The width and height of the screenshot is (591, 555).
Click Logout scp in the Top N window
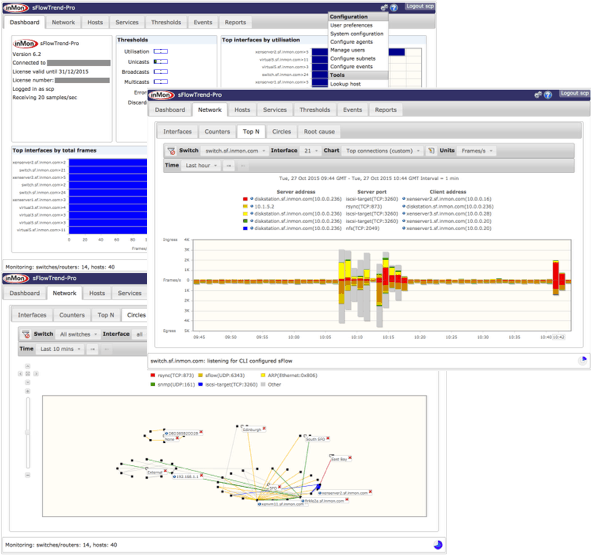(574, 93)
